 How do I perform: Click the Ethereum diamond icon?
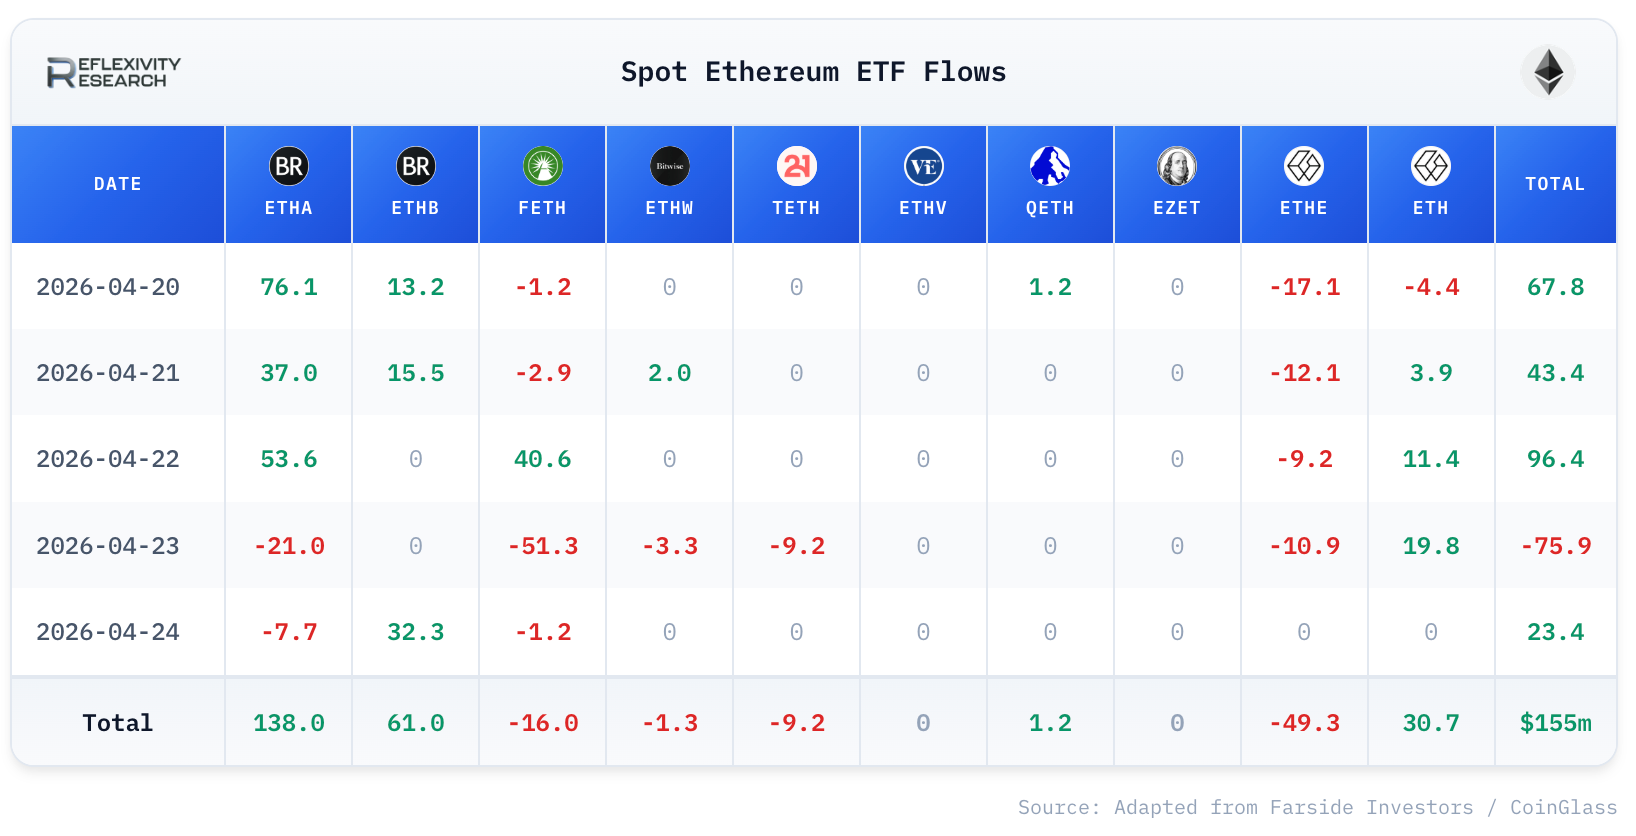1548,72
